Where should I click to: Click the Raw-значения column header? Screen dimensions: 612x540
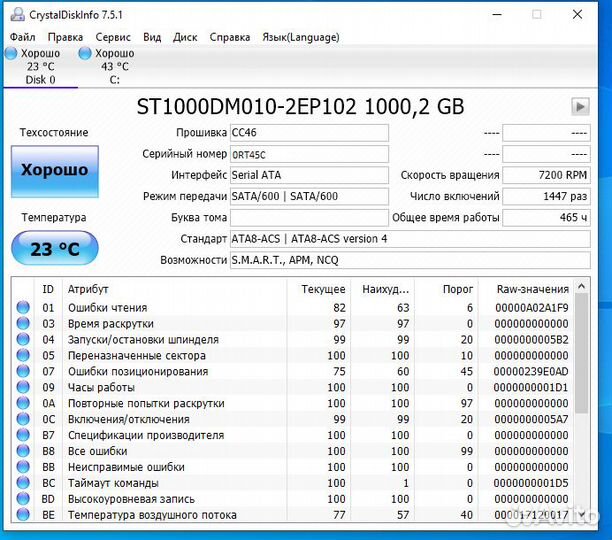pyautogui.click(x=526, y=289)
